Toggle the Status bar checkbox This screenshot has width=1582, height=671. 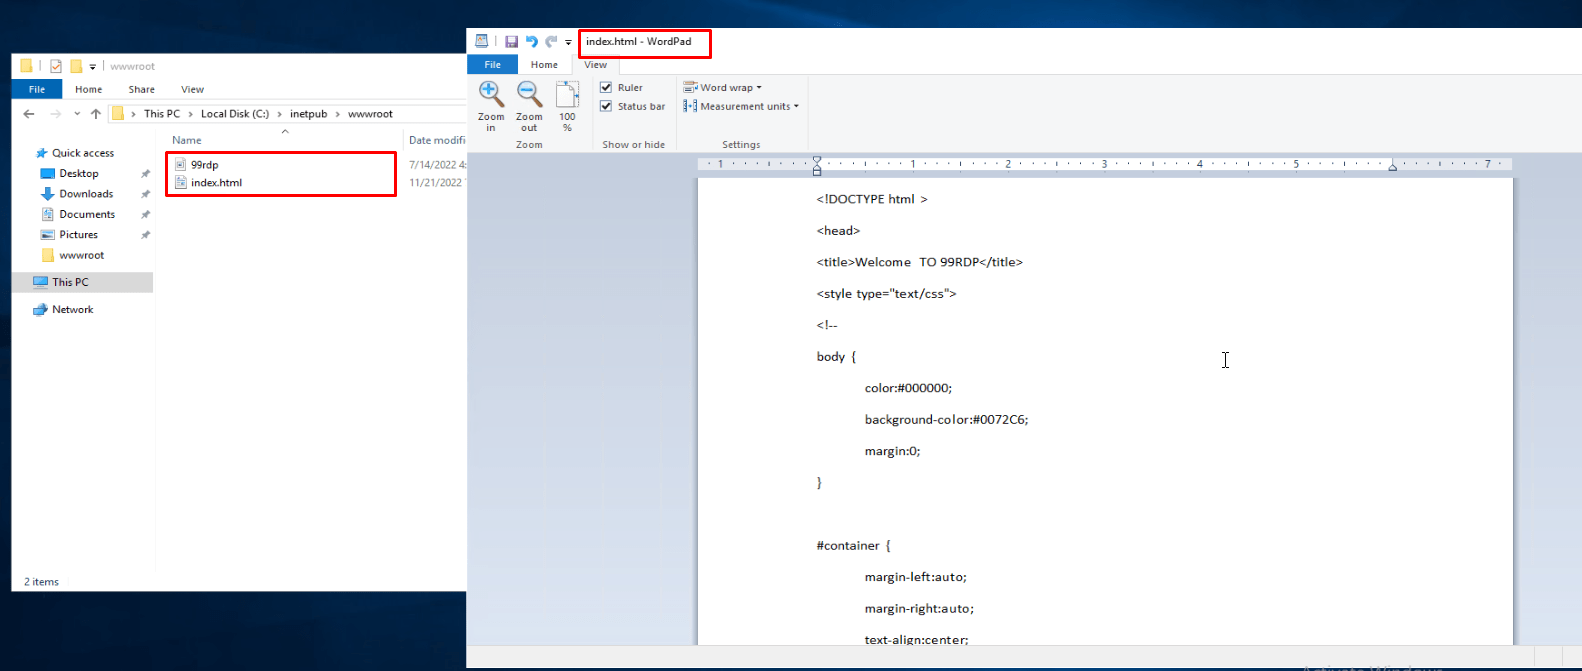(606, 106)
